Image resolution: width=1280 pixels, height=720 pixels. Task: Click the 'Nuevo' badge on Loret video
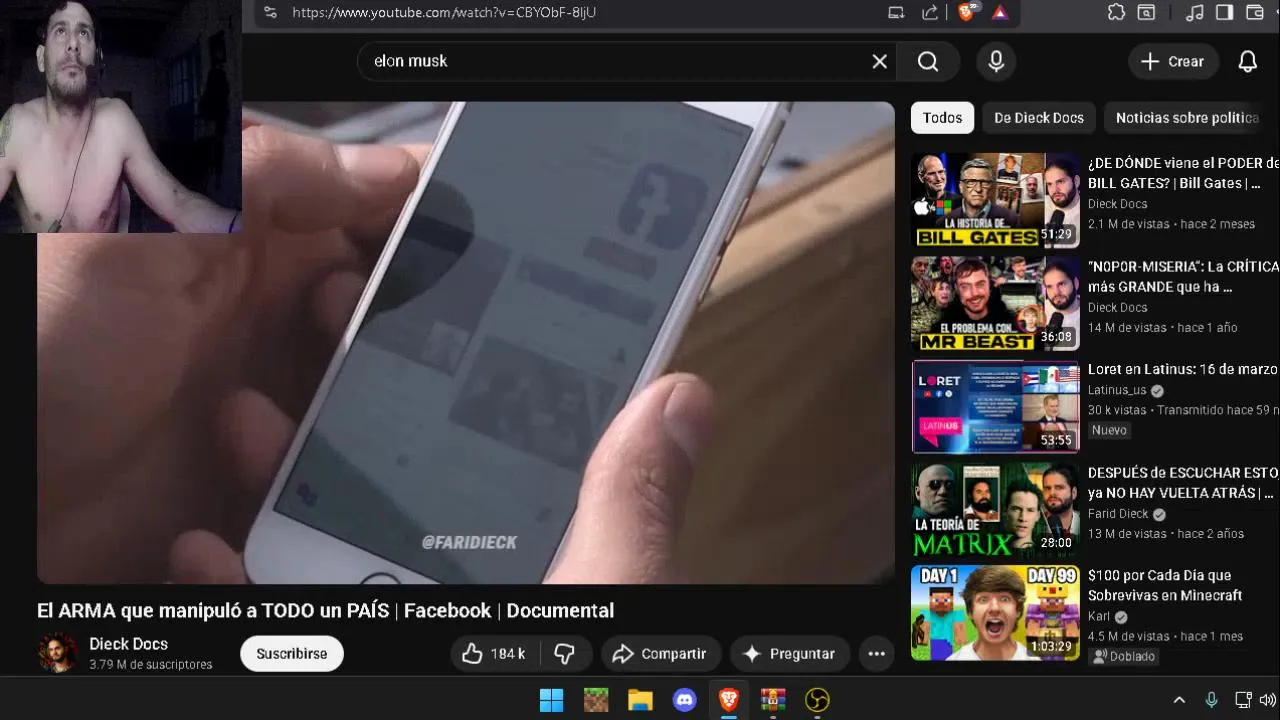[1109, 430]
